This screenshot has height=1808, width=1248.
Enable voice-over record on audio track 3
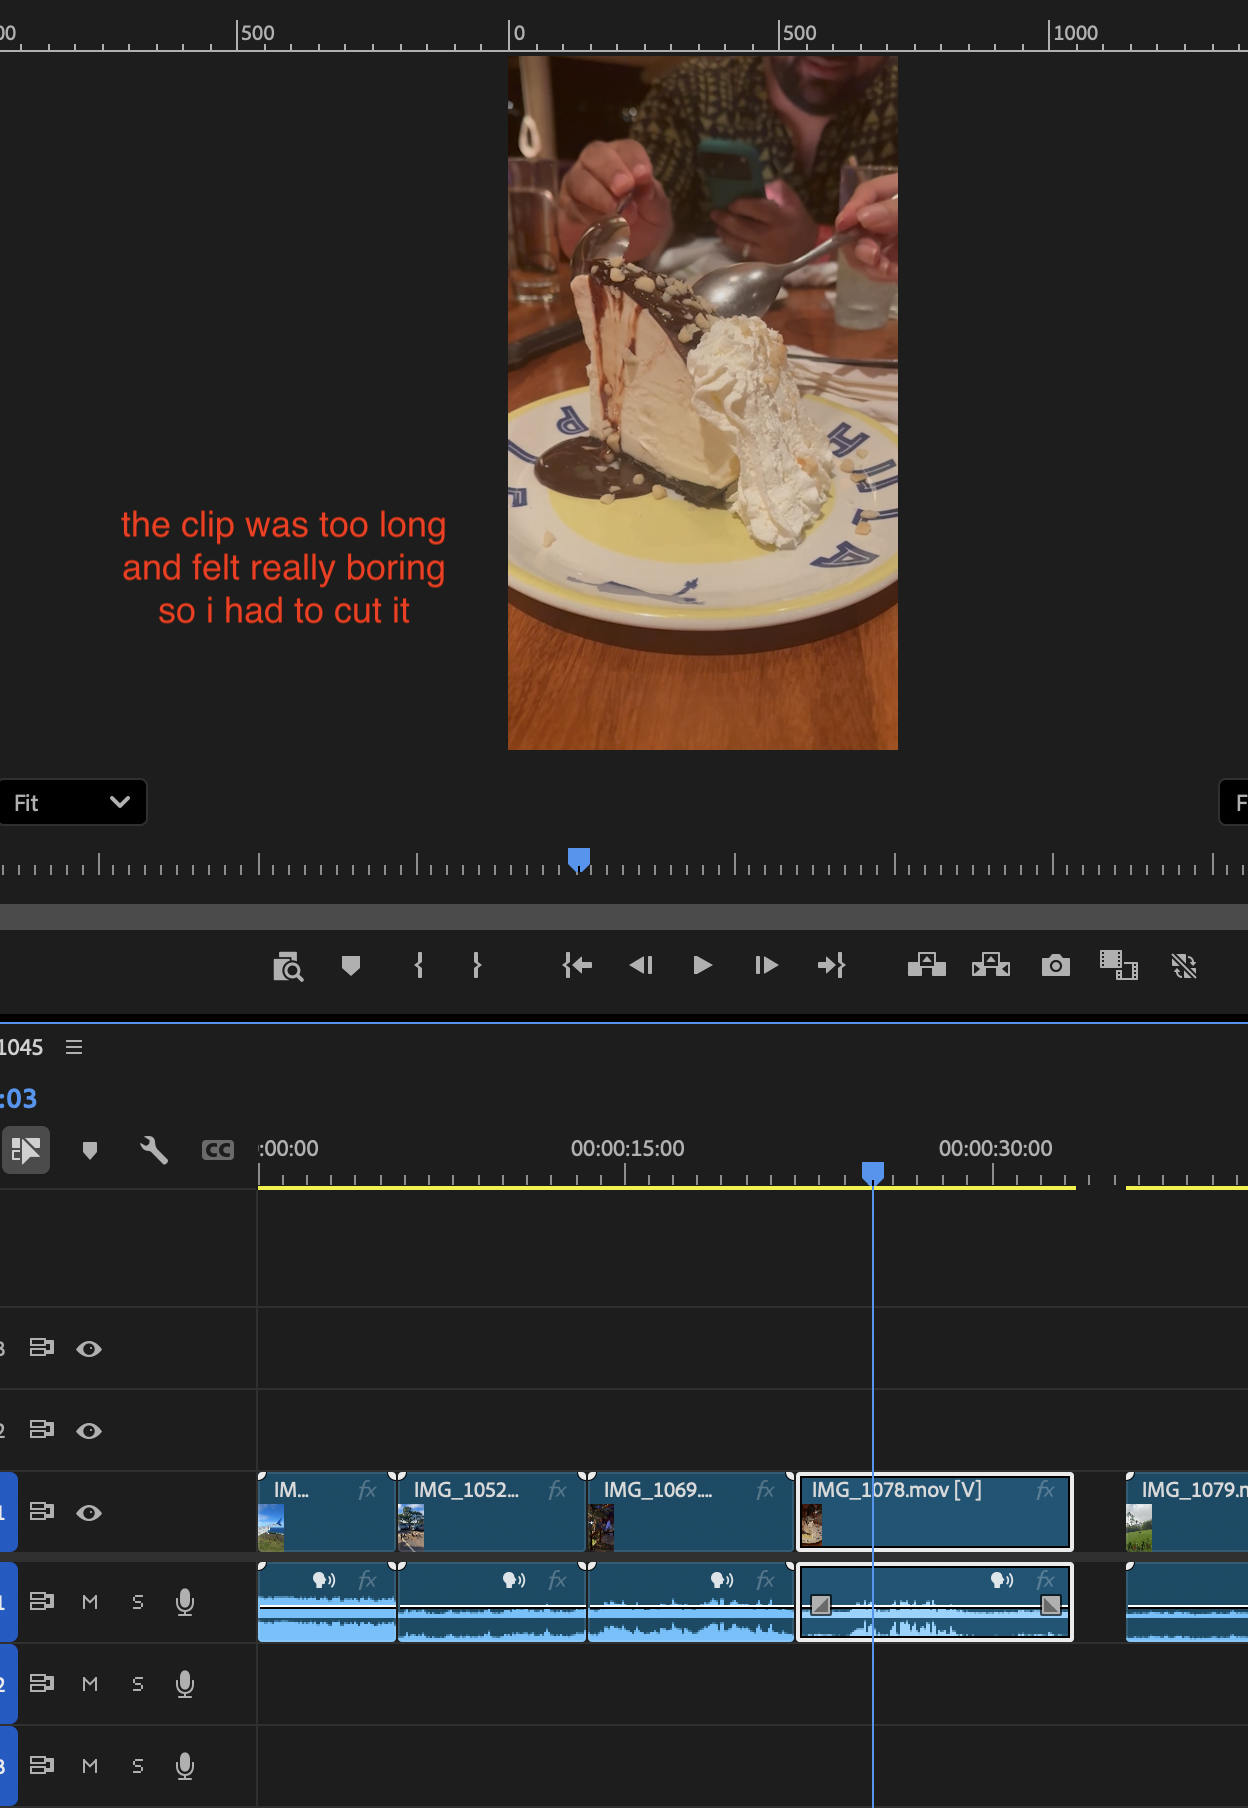(185, 1766)
